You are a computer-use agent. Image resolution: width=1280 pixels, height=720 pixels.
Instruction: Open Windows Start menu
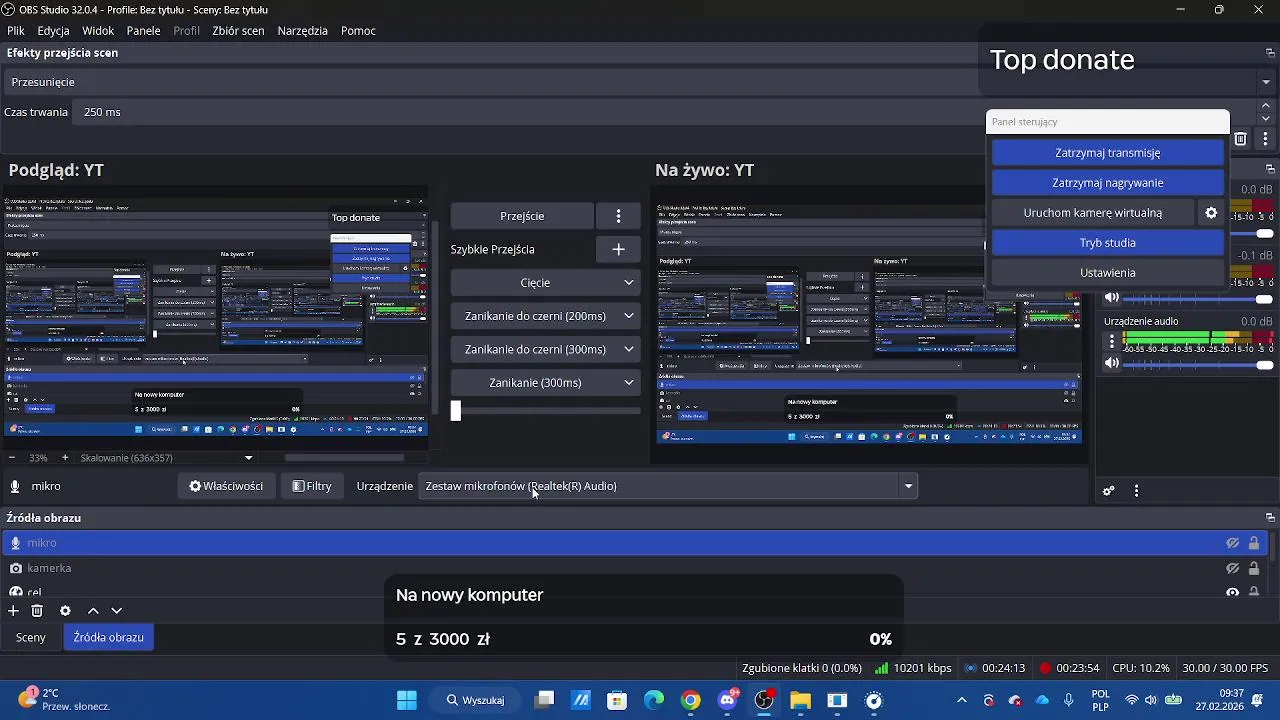point(407,700)
